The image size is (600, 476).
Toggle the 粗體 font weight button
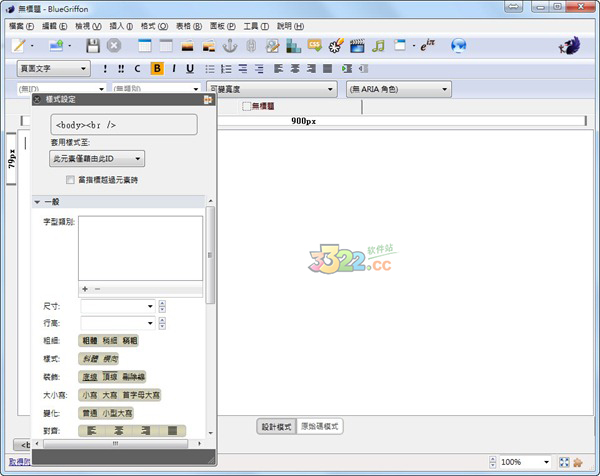[90, 341]
